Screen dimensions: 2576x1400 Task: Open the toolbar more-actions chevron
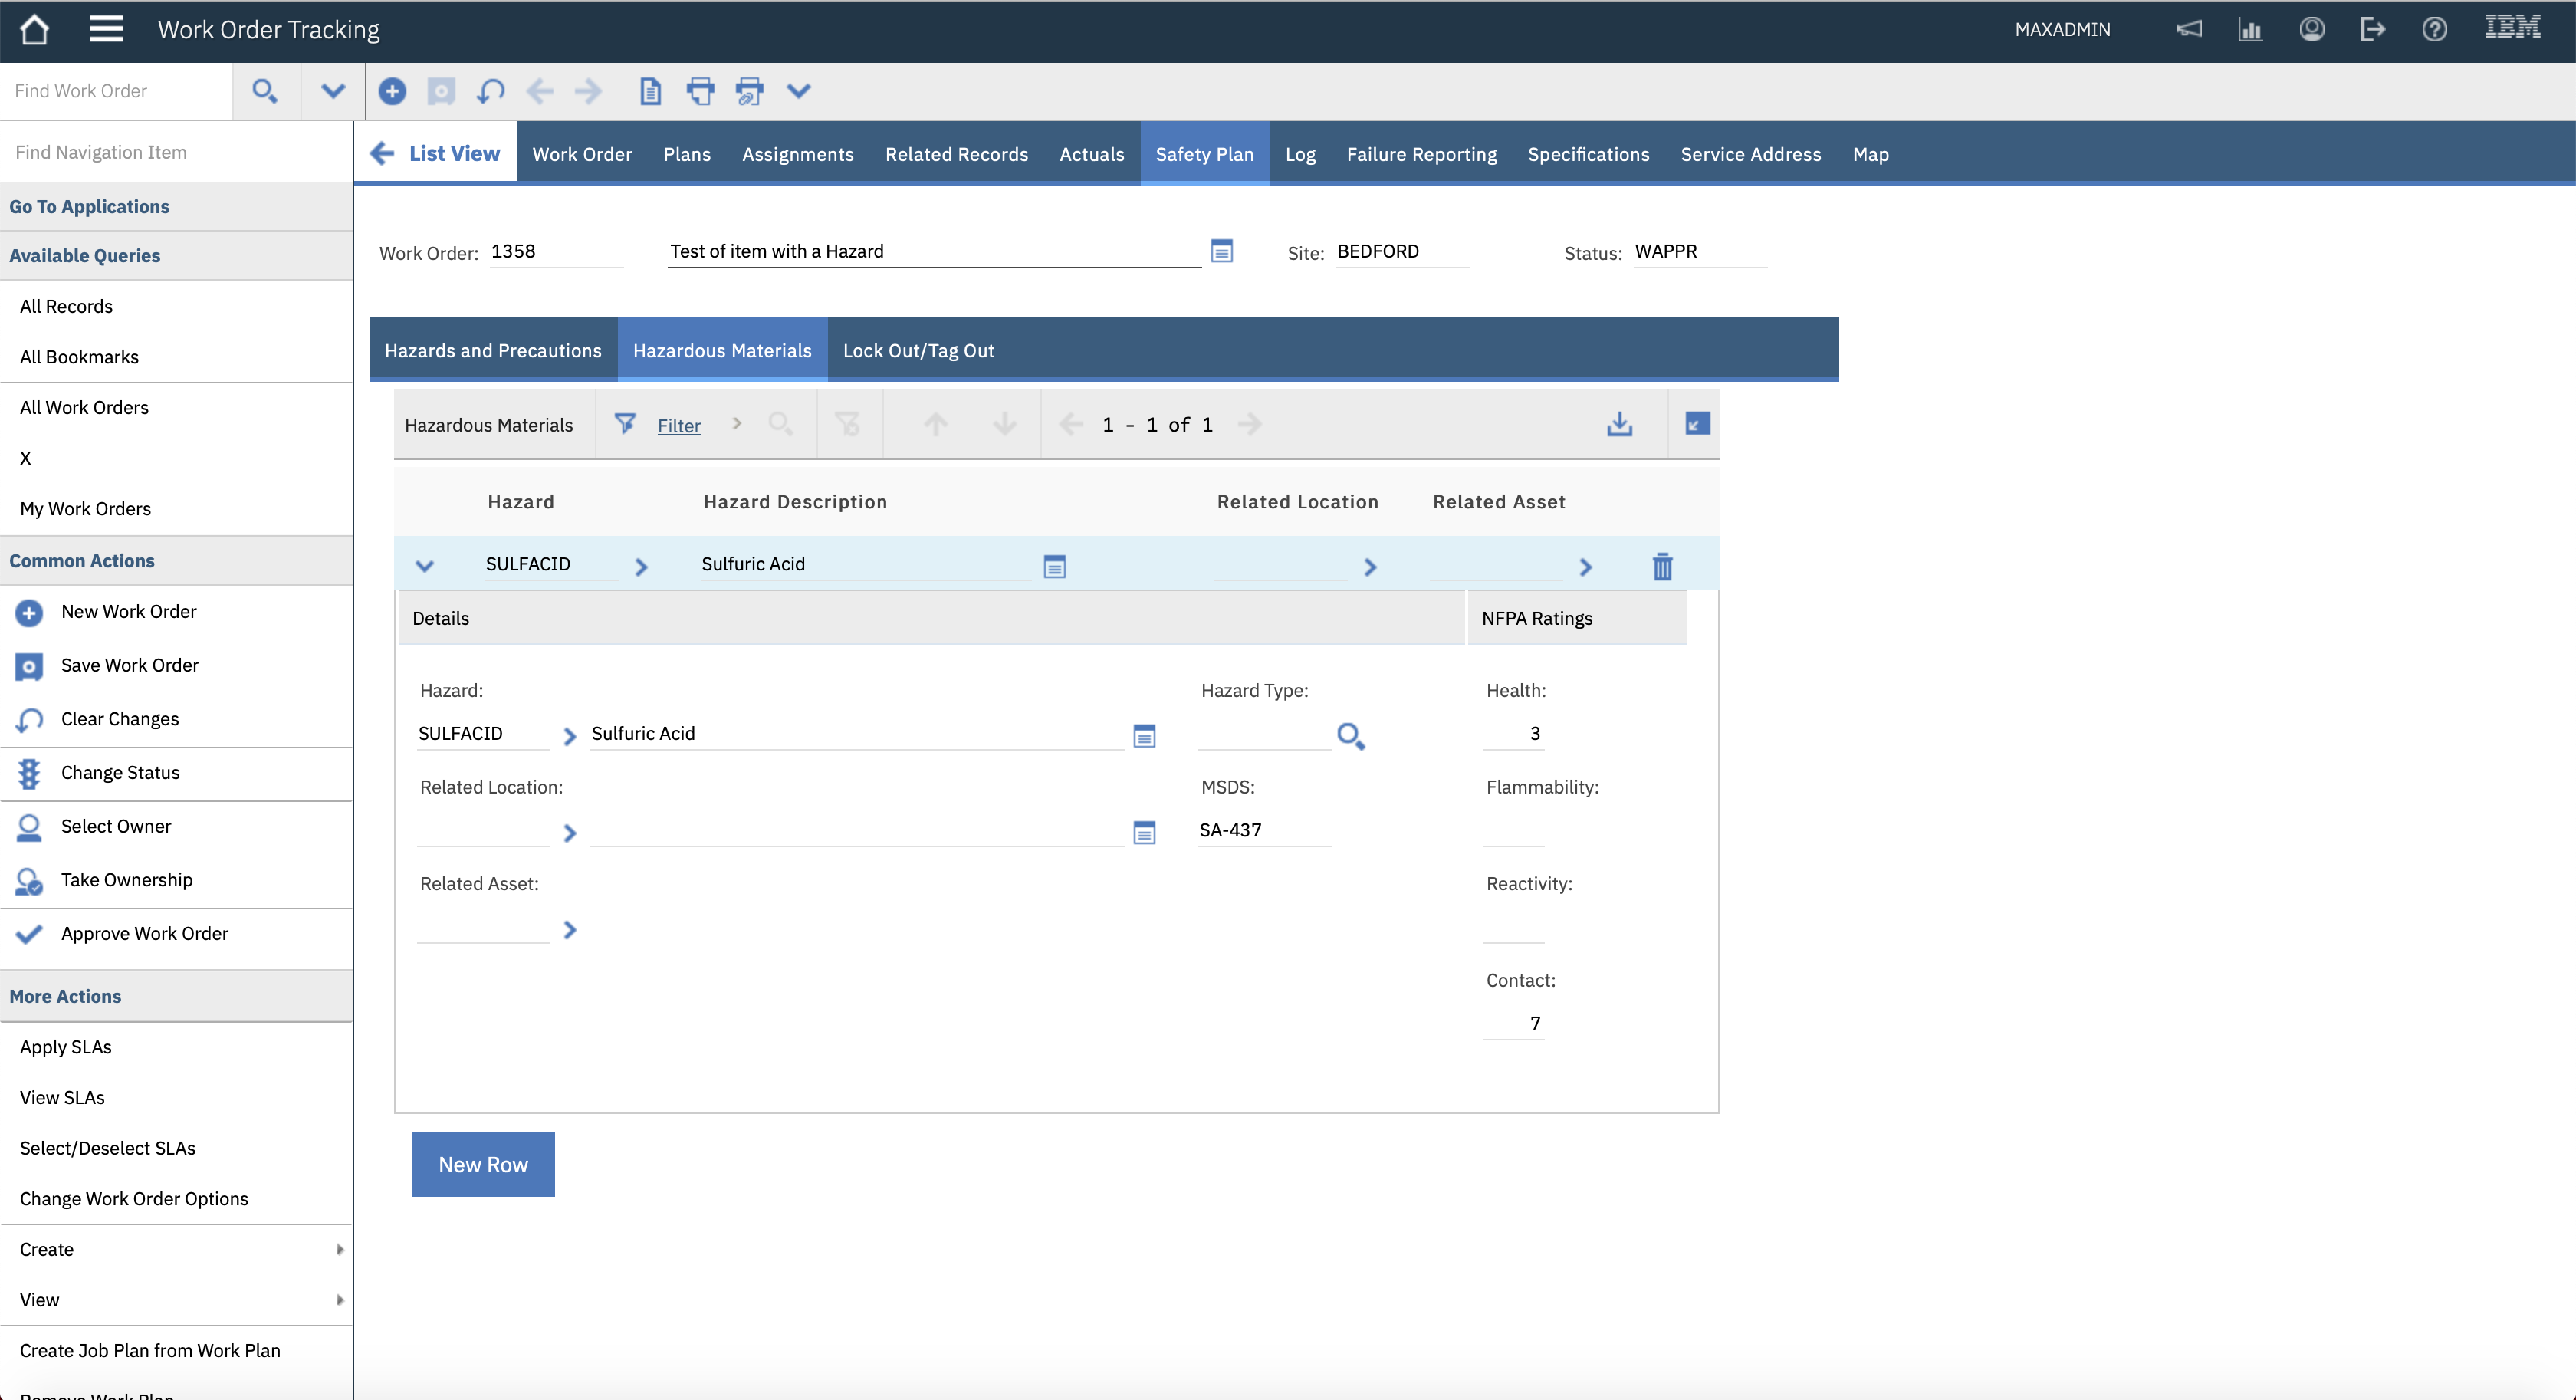click(798, 91)
